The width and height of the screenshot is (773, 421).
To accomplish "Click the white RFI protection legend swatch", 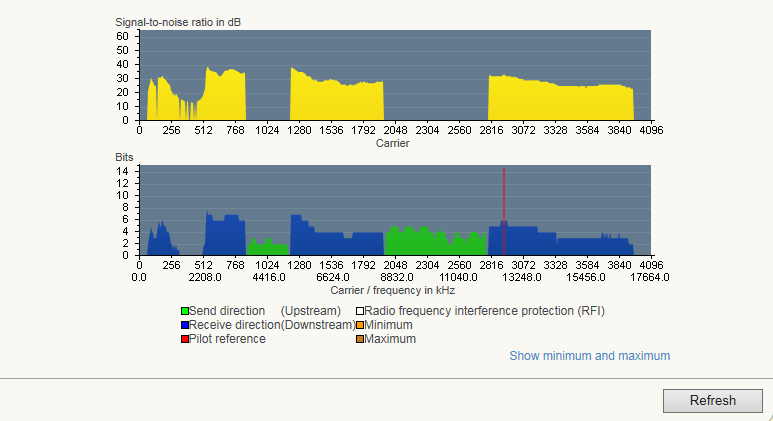I will click(x=360, y=311).
